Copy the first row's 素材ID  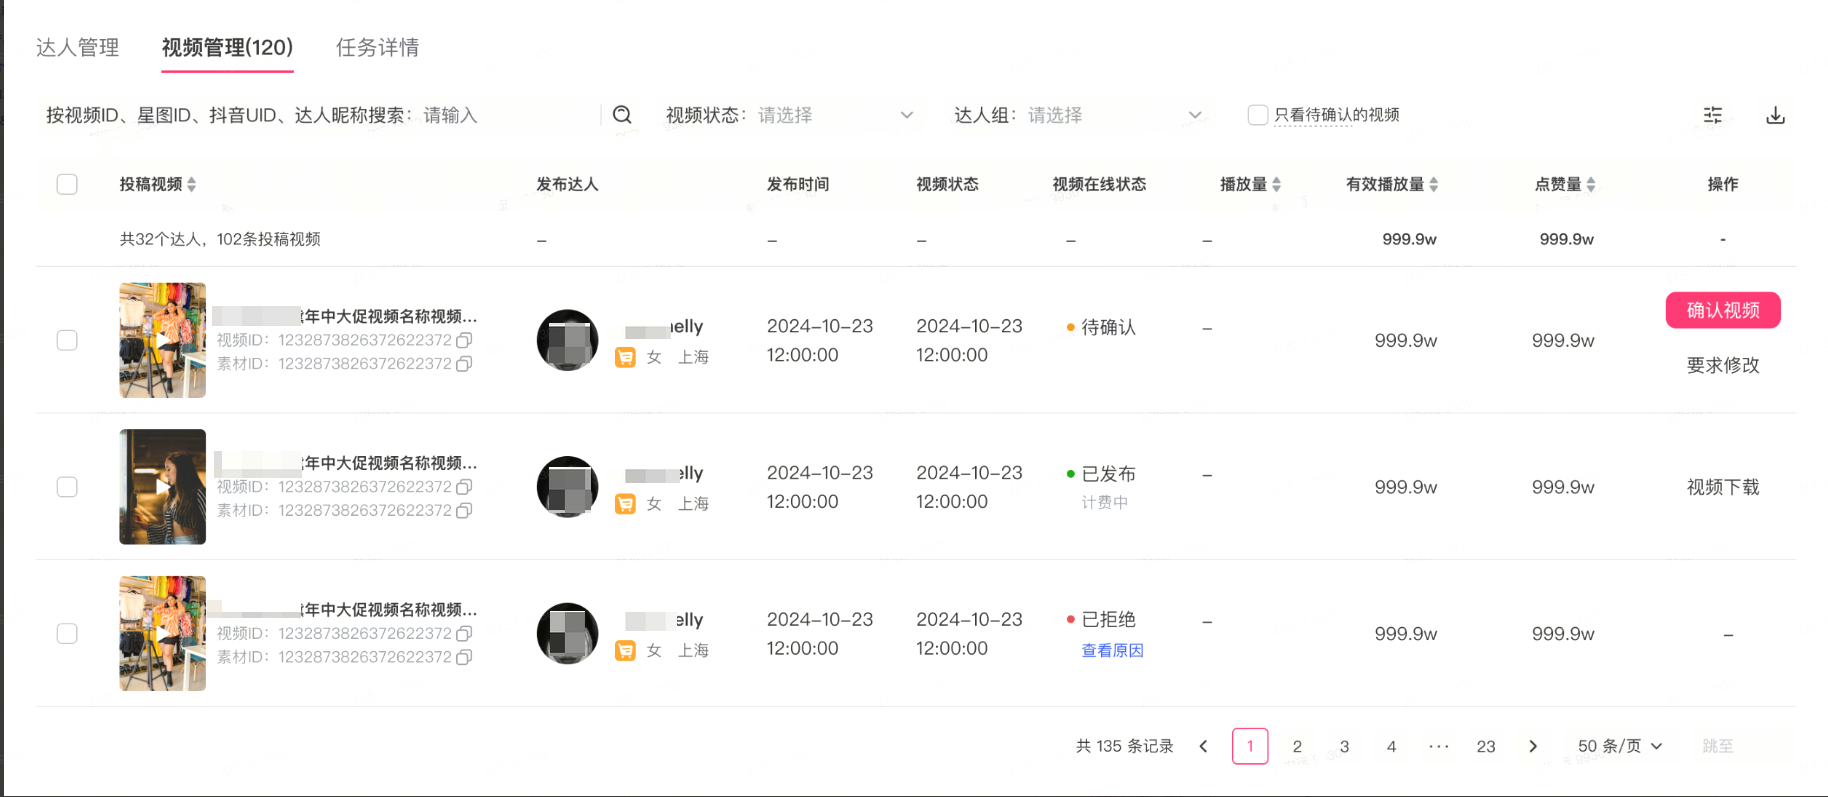pos(464,364)
